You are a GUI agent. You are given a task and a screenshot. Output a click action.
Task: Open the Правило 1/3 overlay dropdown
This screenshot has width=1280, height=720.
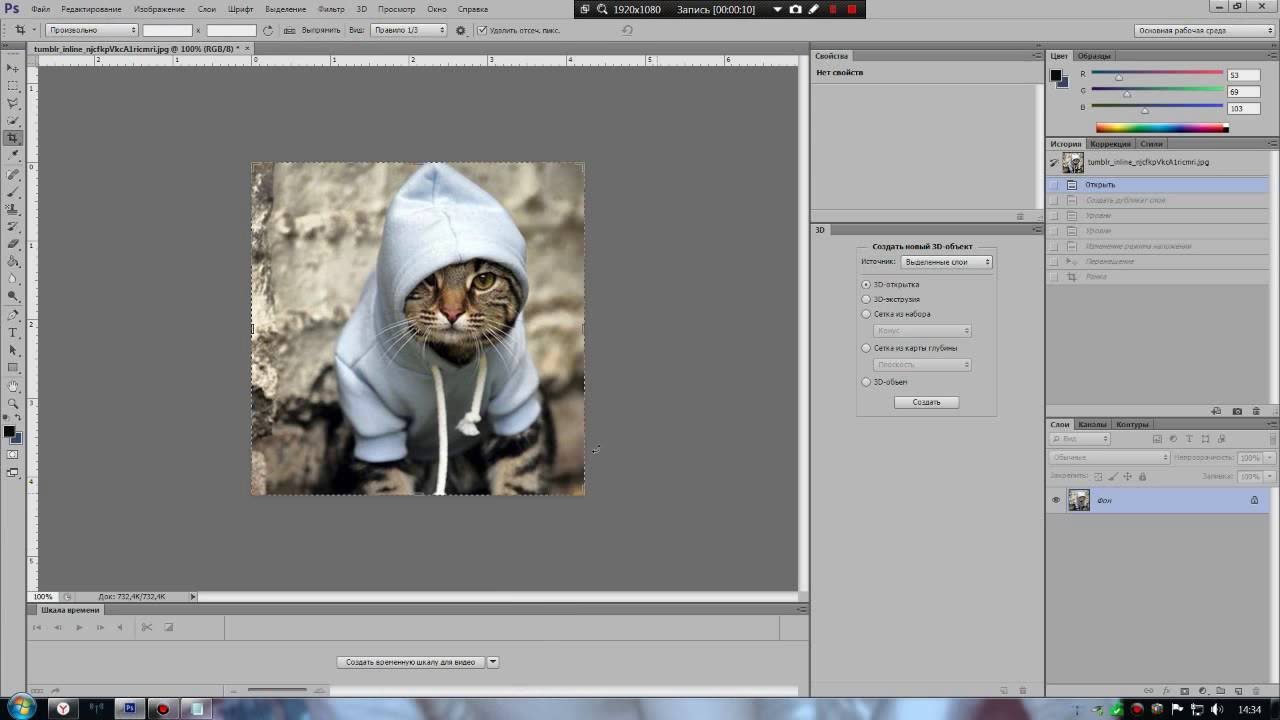click(x=409, y=30)
